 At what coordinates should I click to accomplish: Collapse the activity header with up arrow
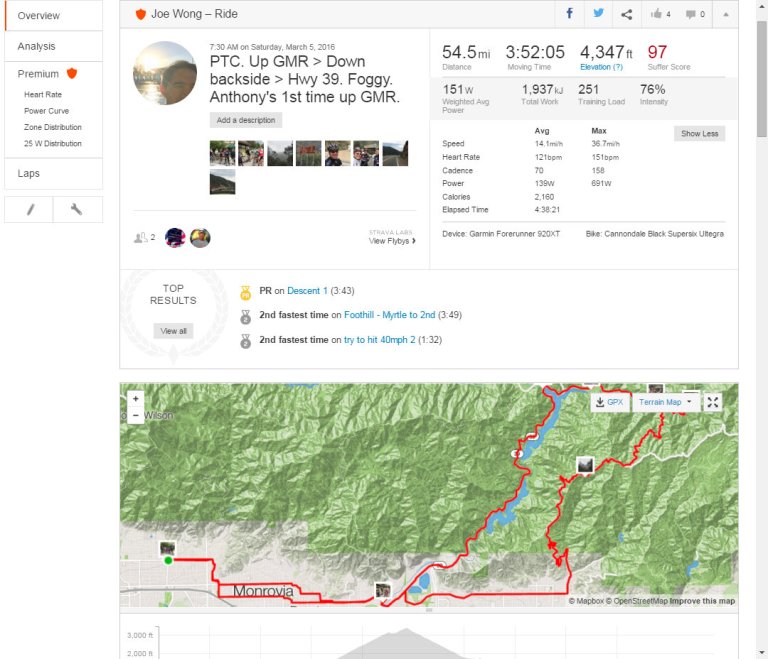(725, 14)
